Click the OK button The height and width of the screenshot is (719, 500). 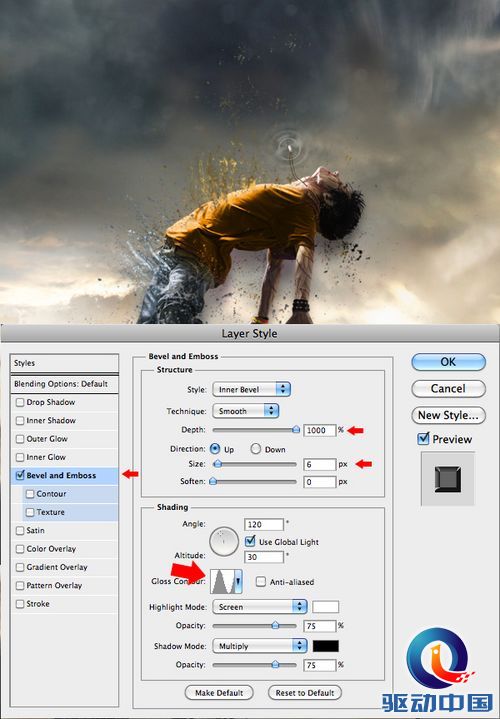[448, 362]
